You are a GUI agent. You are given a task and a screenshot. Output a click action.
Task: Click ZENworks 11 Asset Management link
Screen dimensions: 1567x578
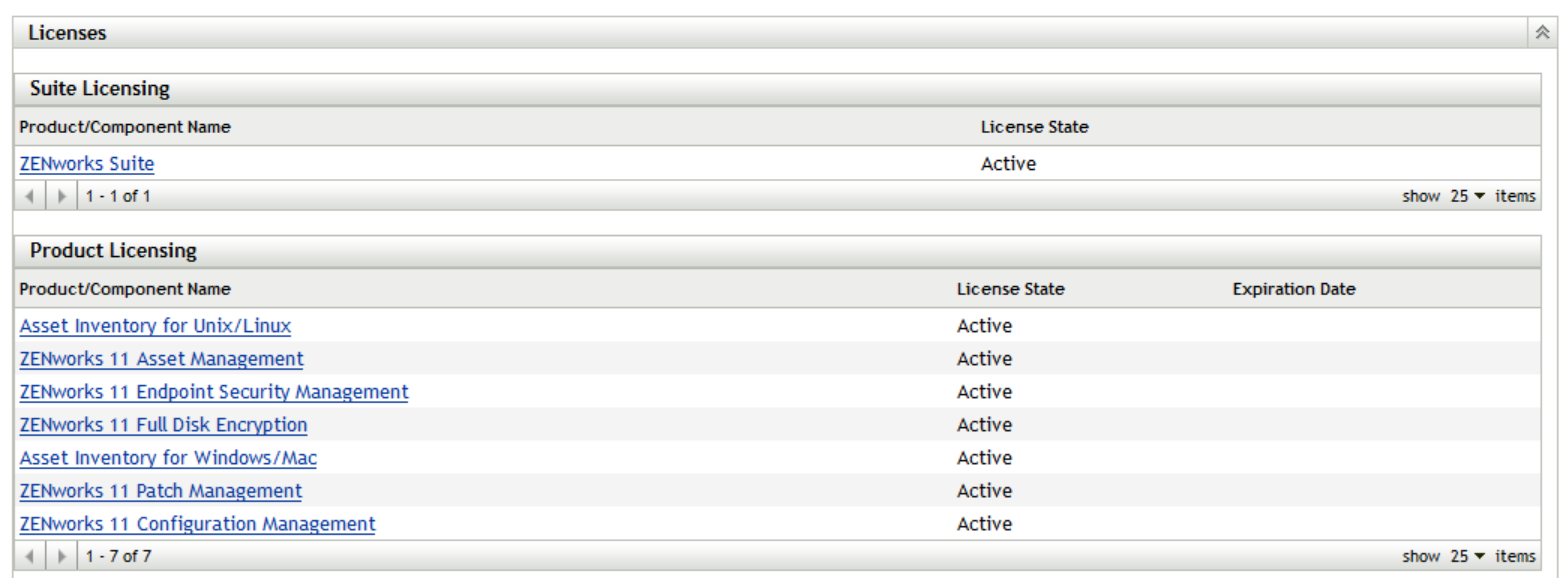point(161,359)
